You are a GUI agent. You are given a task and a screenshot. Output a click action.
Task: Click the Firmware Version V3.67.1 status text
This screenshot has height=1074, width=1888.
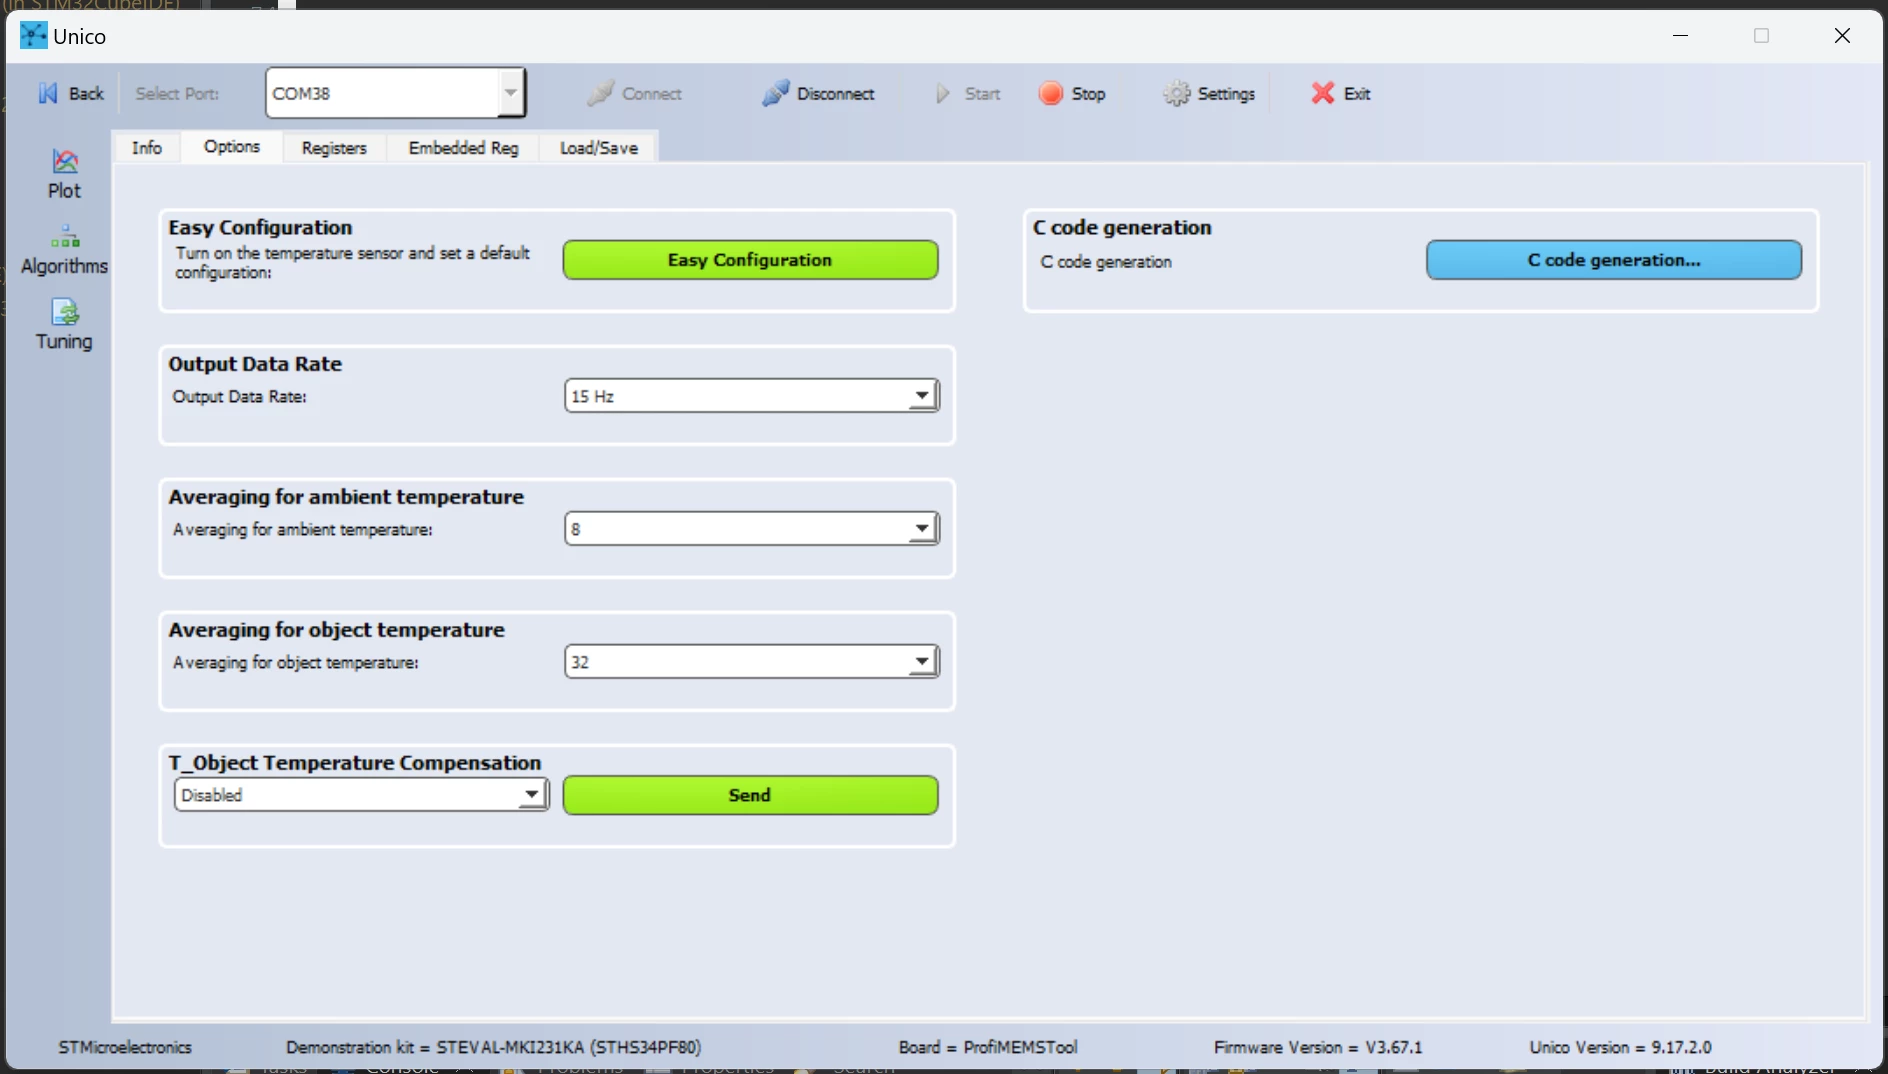(x=1317, y=1047)
